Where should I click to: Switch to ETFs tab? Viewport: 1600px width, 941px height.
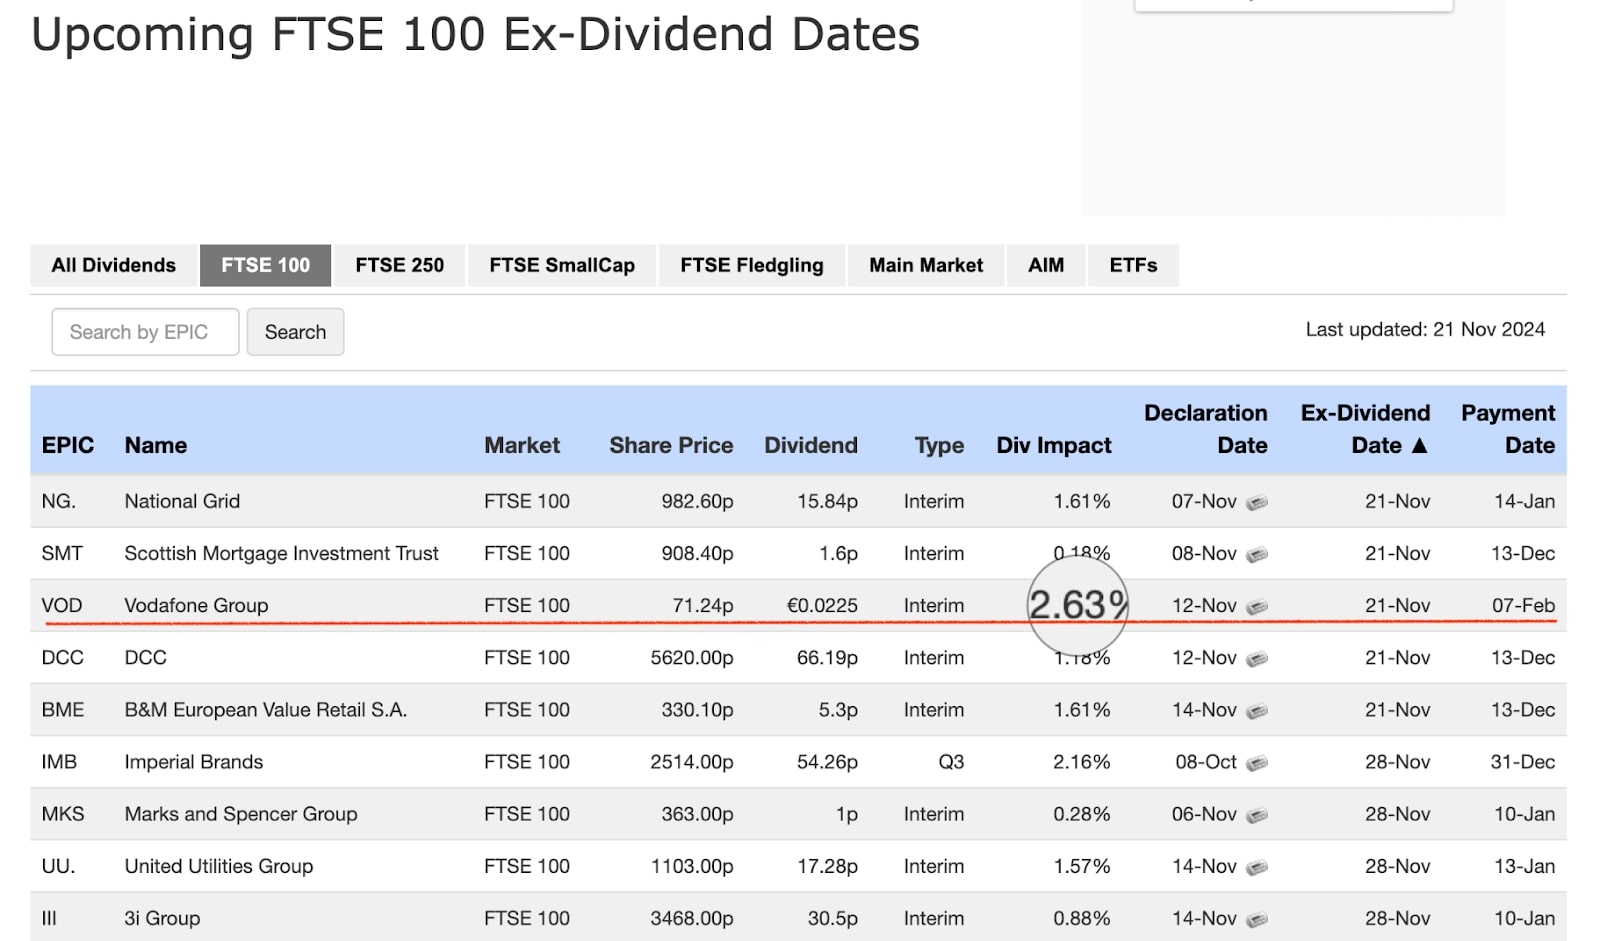[x=1133, y=265]
